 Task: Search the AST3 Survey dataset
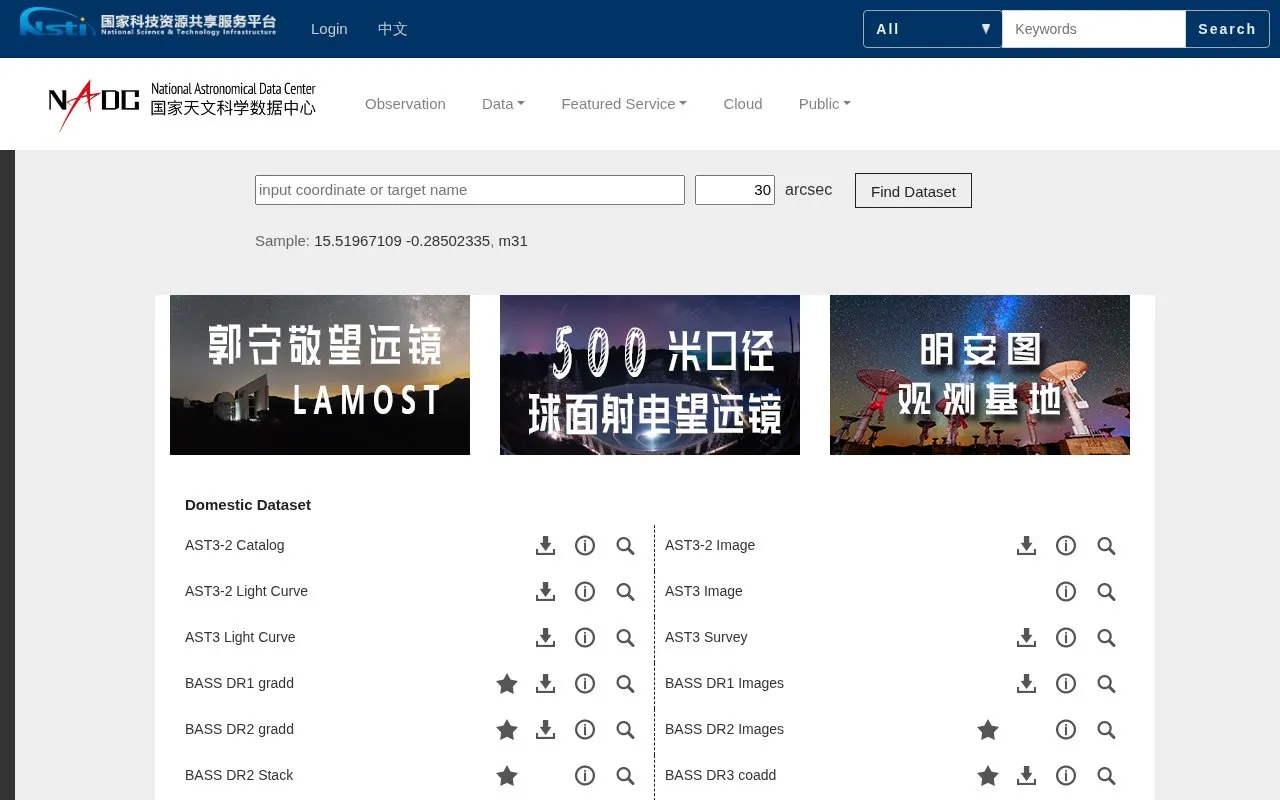[1106, 637]
